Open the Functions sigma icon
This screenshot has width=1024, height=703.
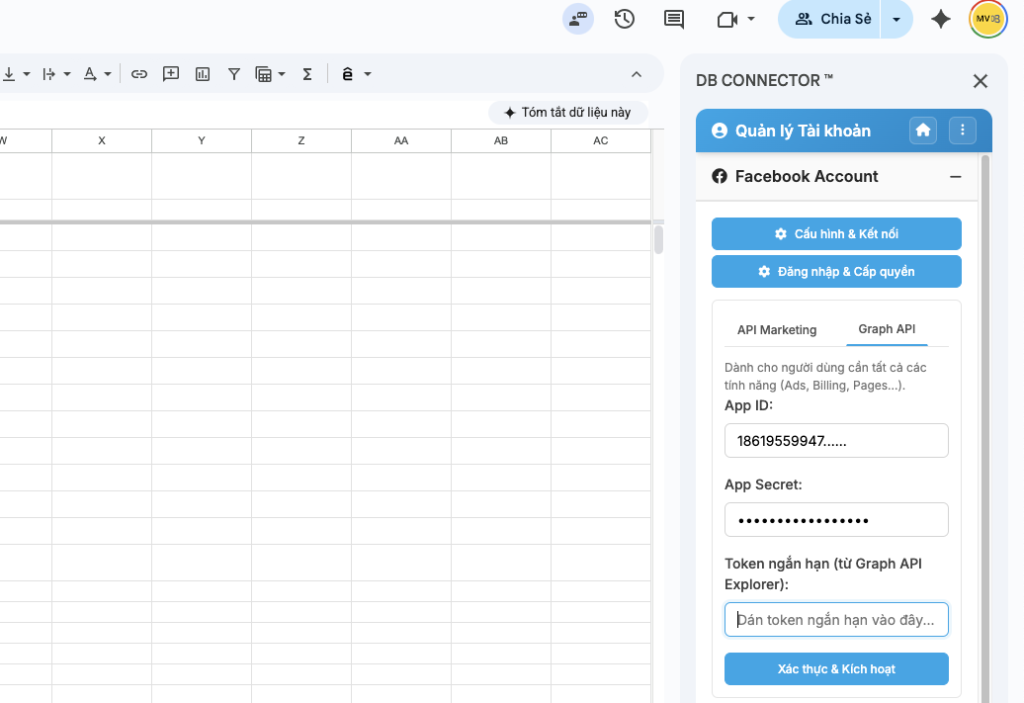[x=307, y=74]
